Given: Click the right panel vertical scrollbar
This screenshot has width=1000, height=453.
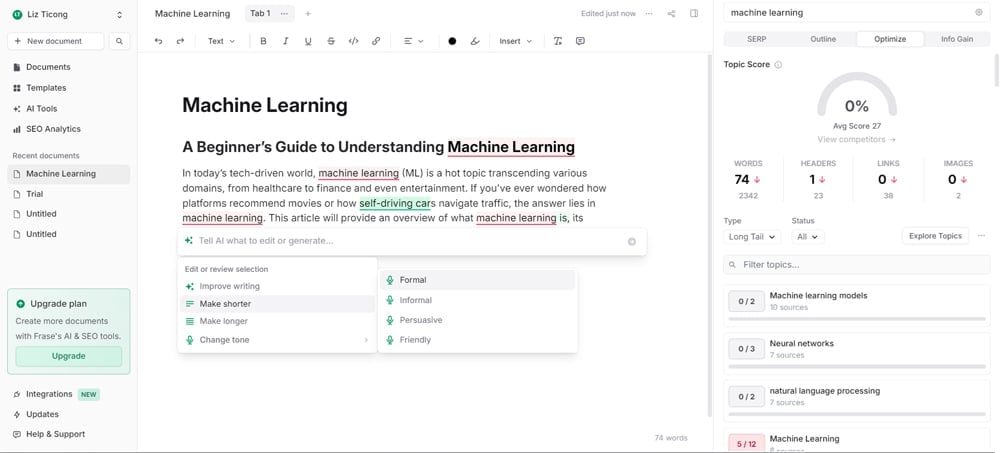Looking at the screenshot, I should click(x=997, y=70).
